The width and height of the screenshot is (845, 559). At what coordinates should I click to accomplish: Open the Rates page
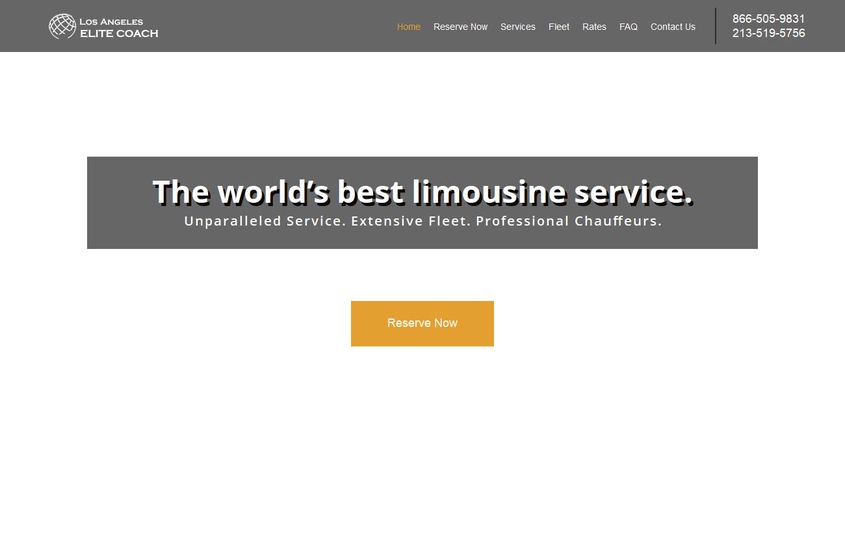point(594,26)
